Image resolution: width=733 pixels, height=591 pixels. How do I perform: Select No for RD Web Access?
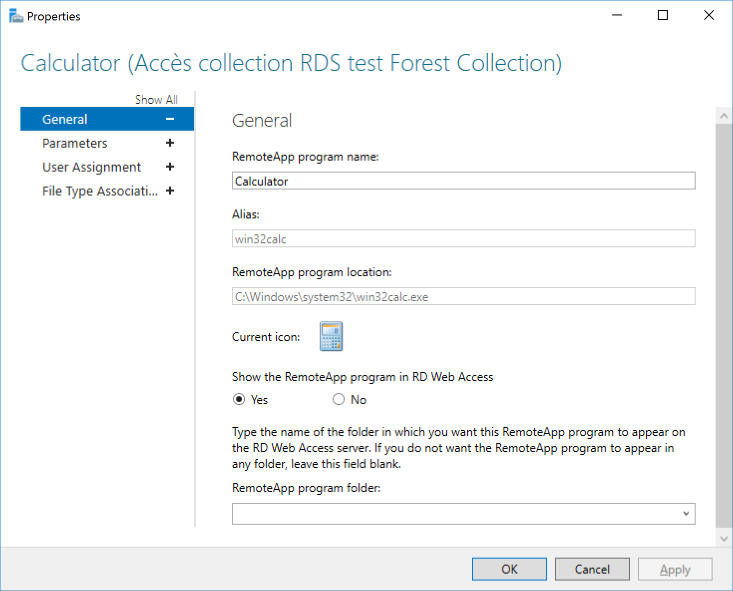click(338, 399)
